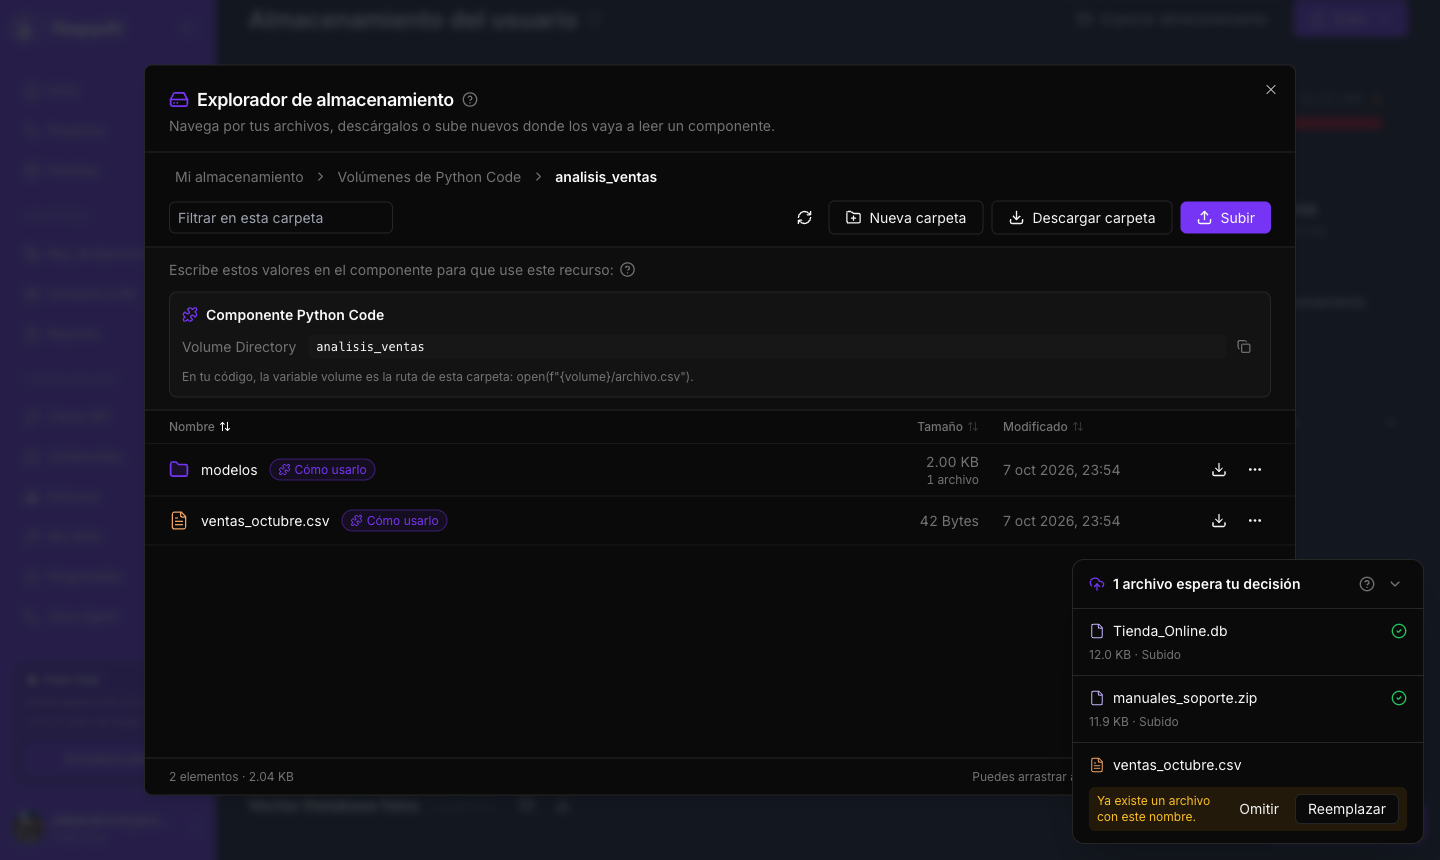Click the Nueva carpeta button

click(906, 218)
